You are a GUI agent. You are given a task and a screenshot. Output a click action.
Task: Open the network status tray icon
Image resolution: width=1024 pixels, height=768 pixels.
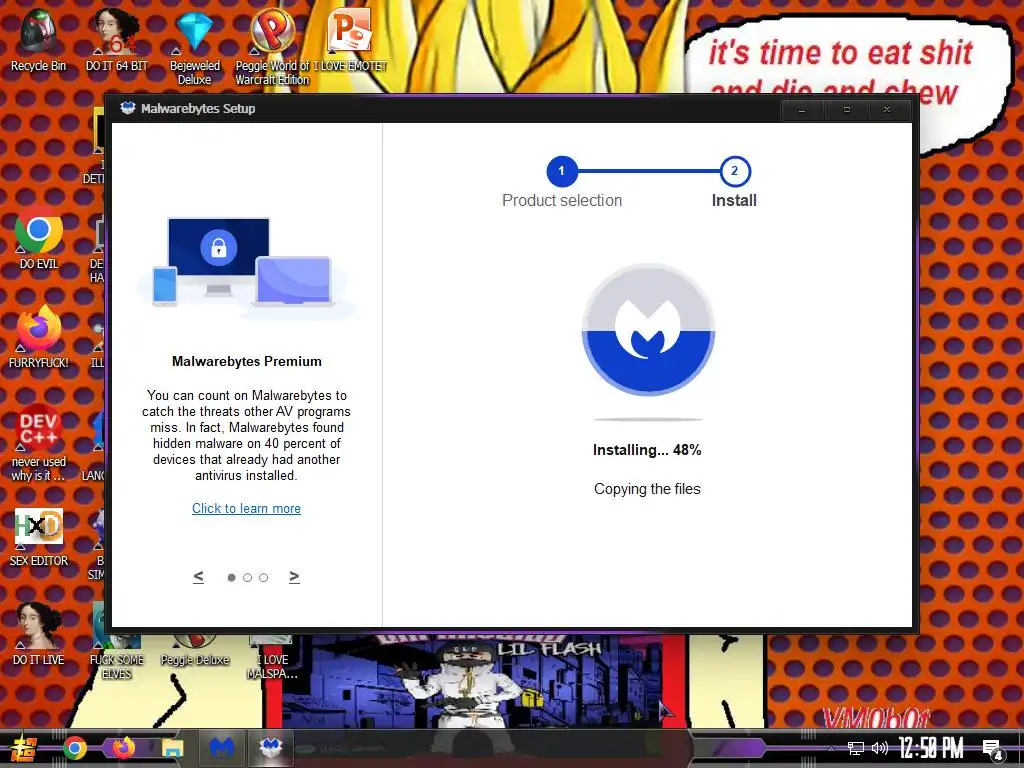(856, 748)
